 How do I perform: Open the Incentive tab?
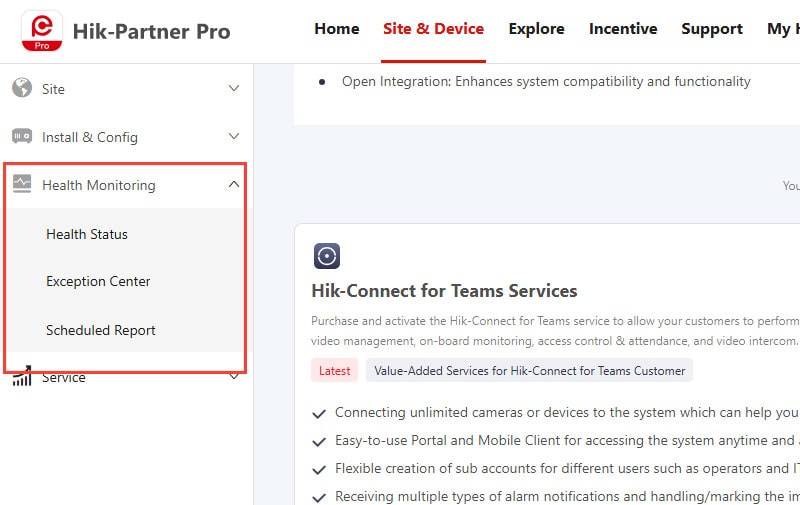click(623, 29)
